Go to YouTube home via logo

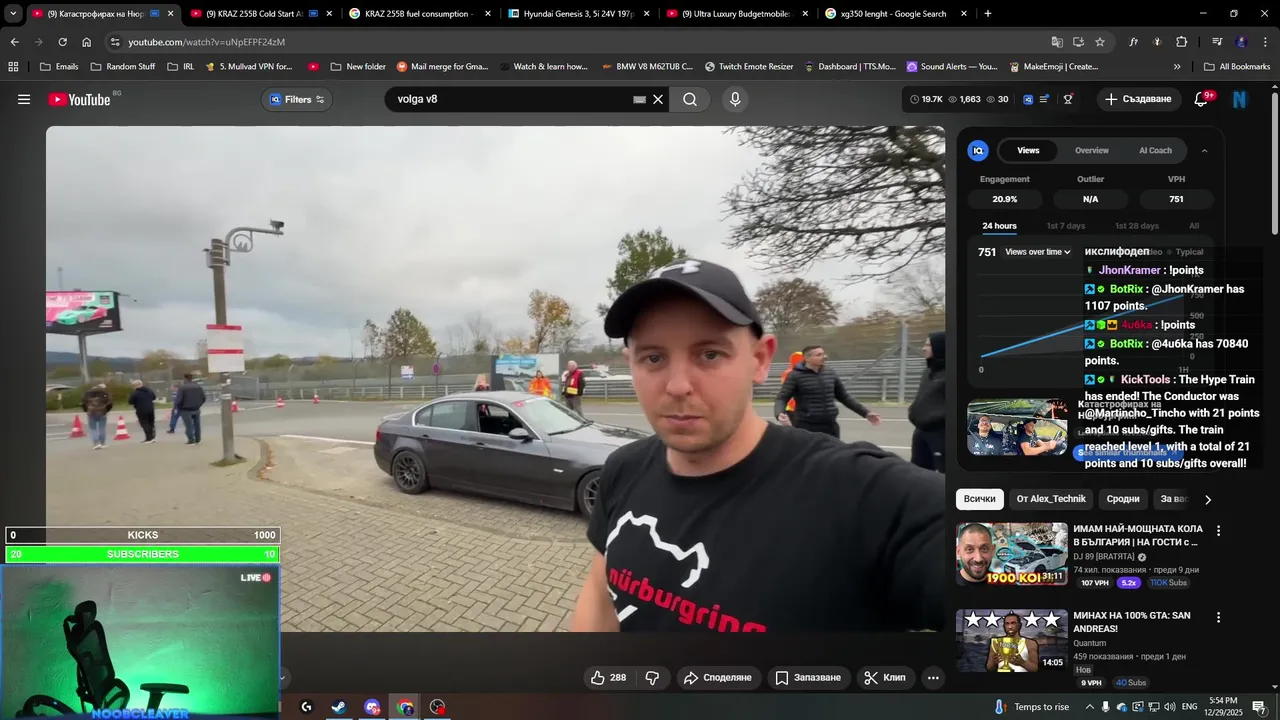coord(79,99)
